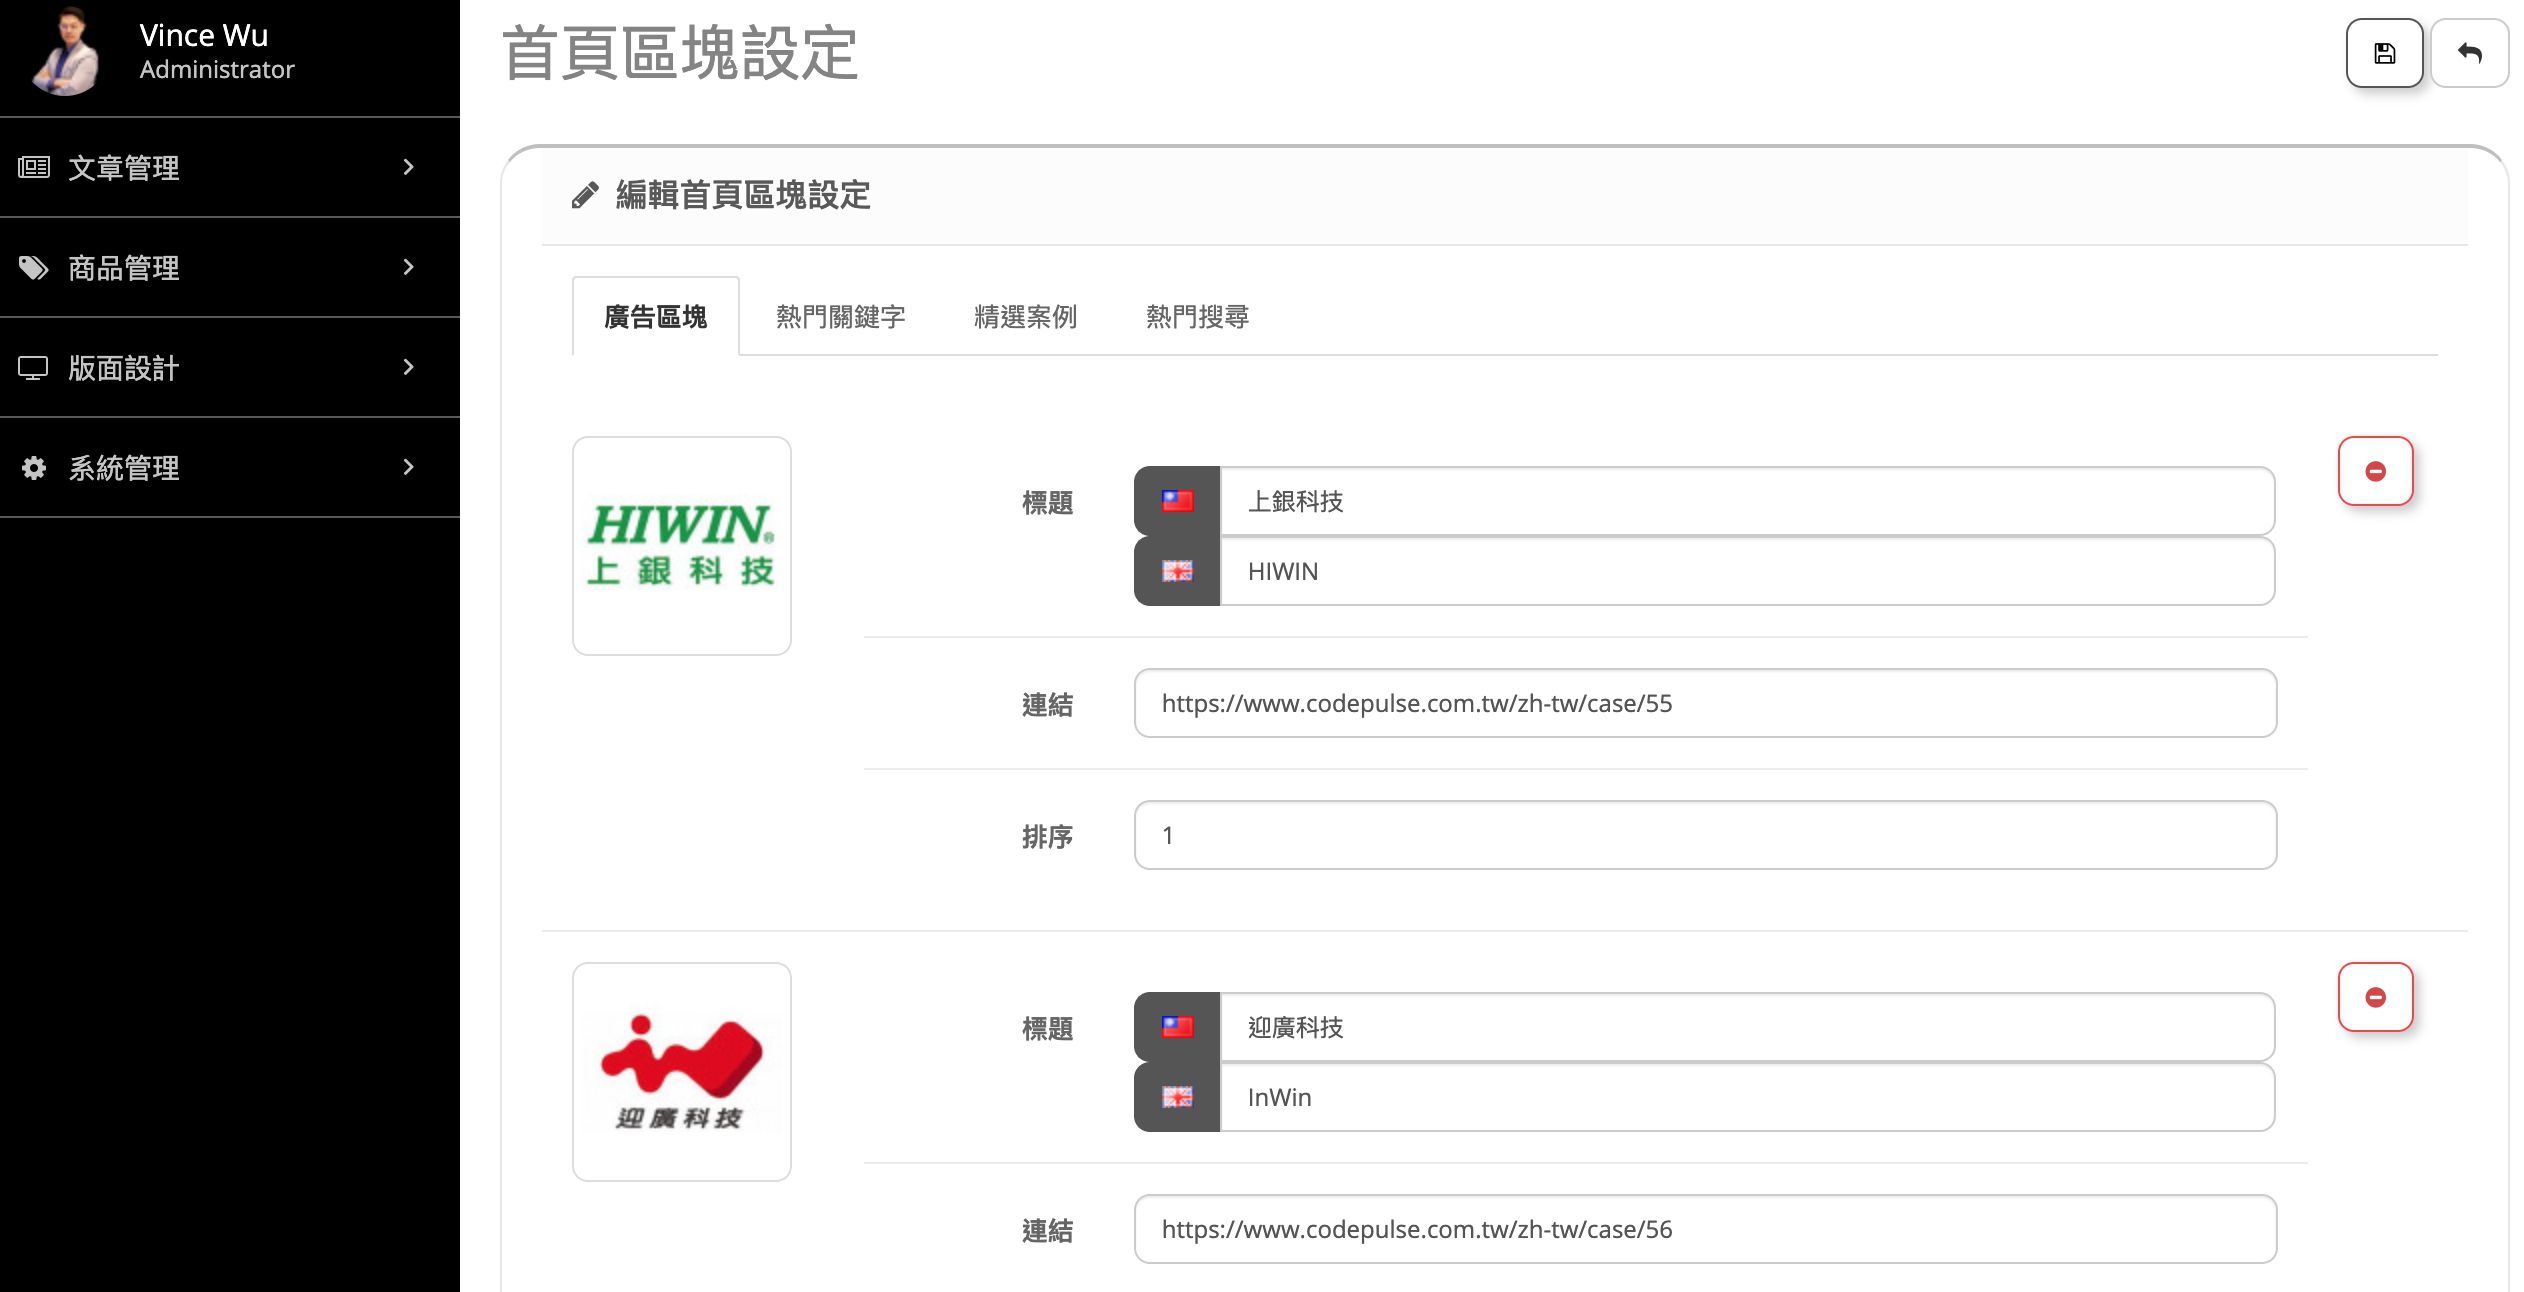Click the InWin English title field

click(x=1747, y=1097)
